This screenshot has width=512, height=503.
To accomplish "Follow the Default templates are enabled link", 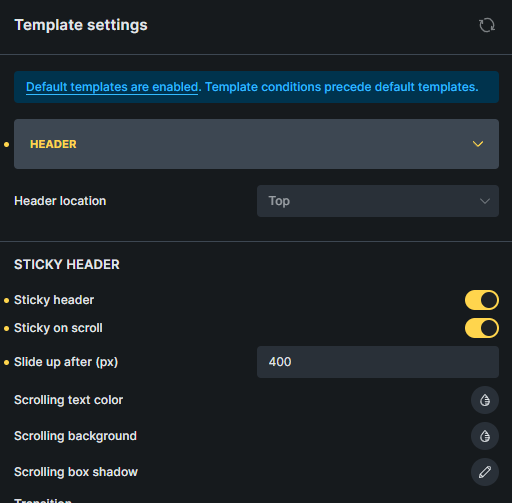I will [112, 87].
